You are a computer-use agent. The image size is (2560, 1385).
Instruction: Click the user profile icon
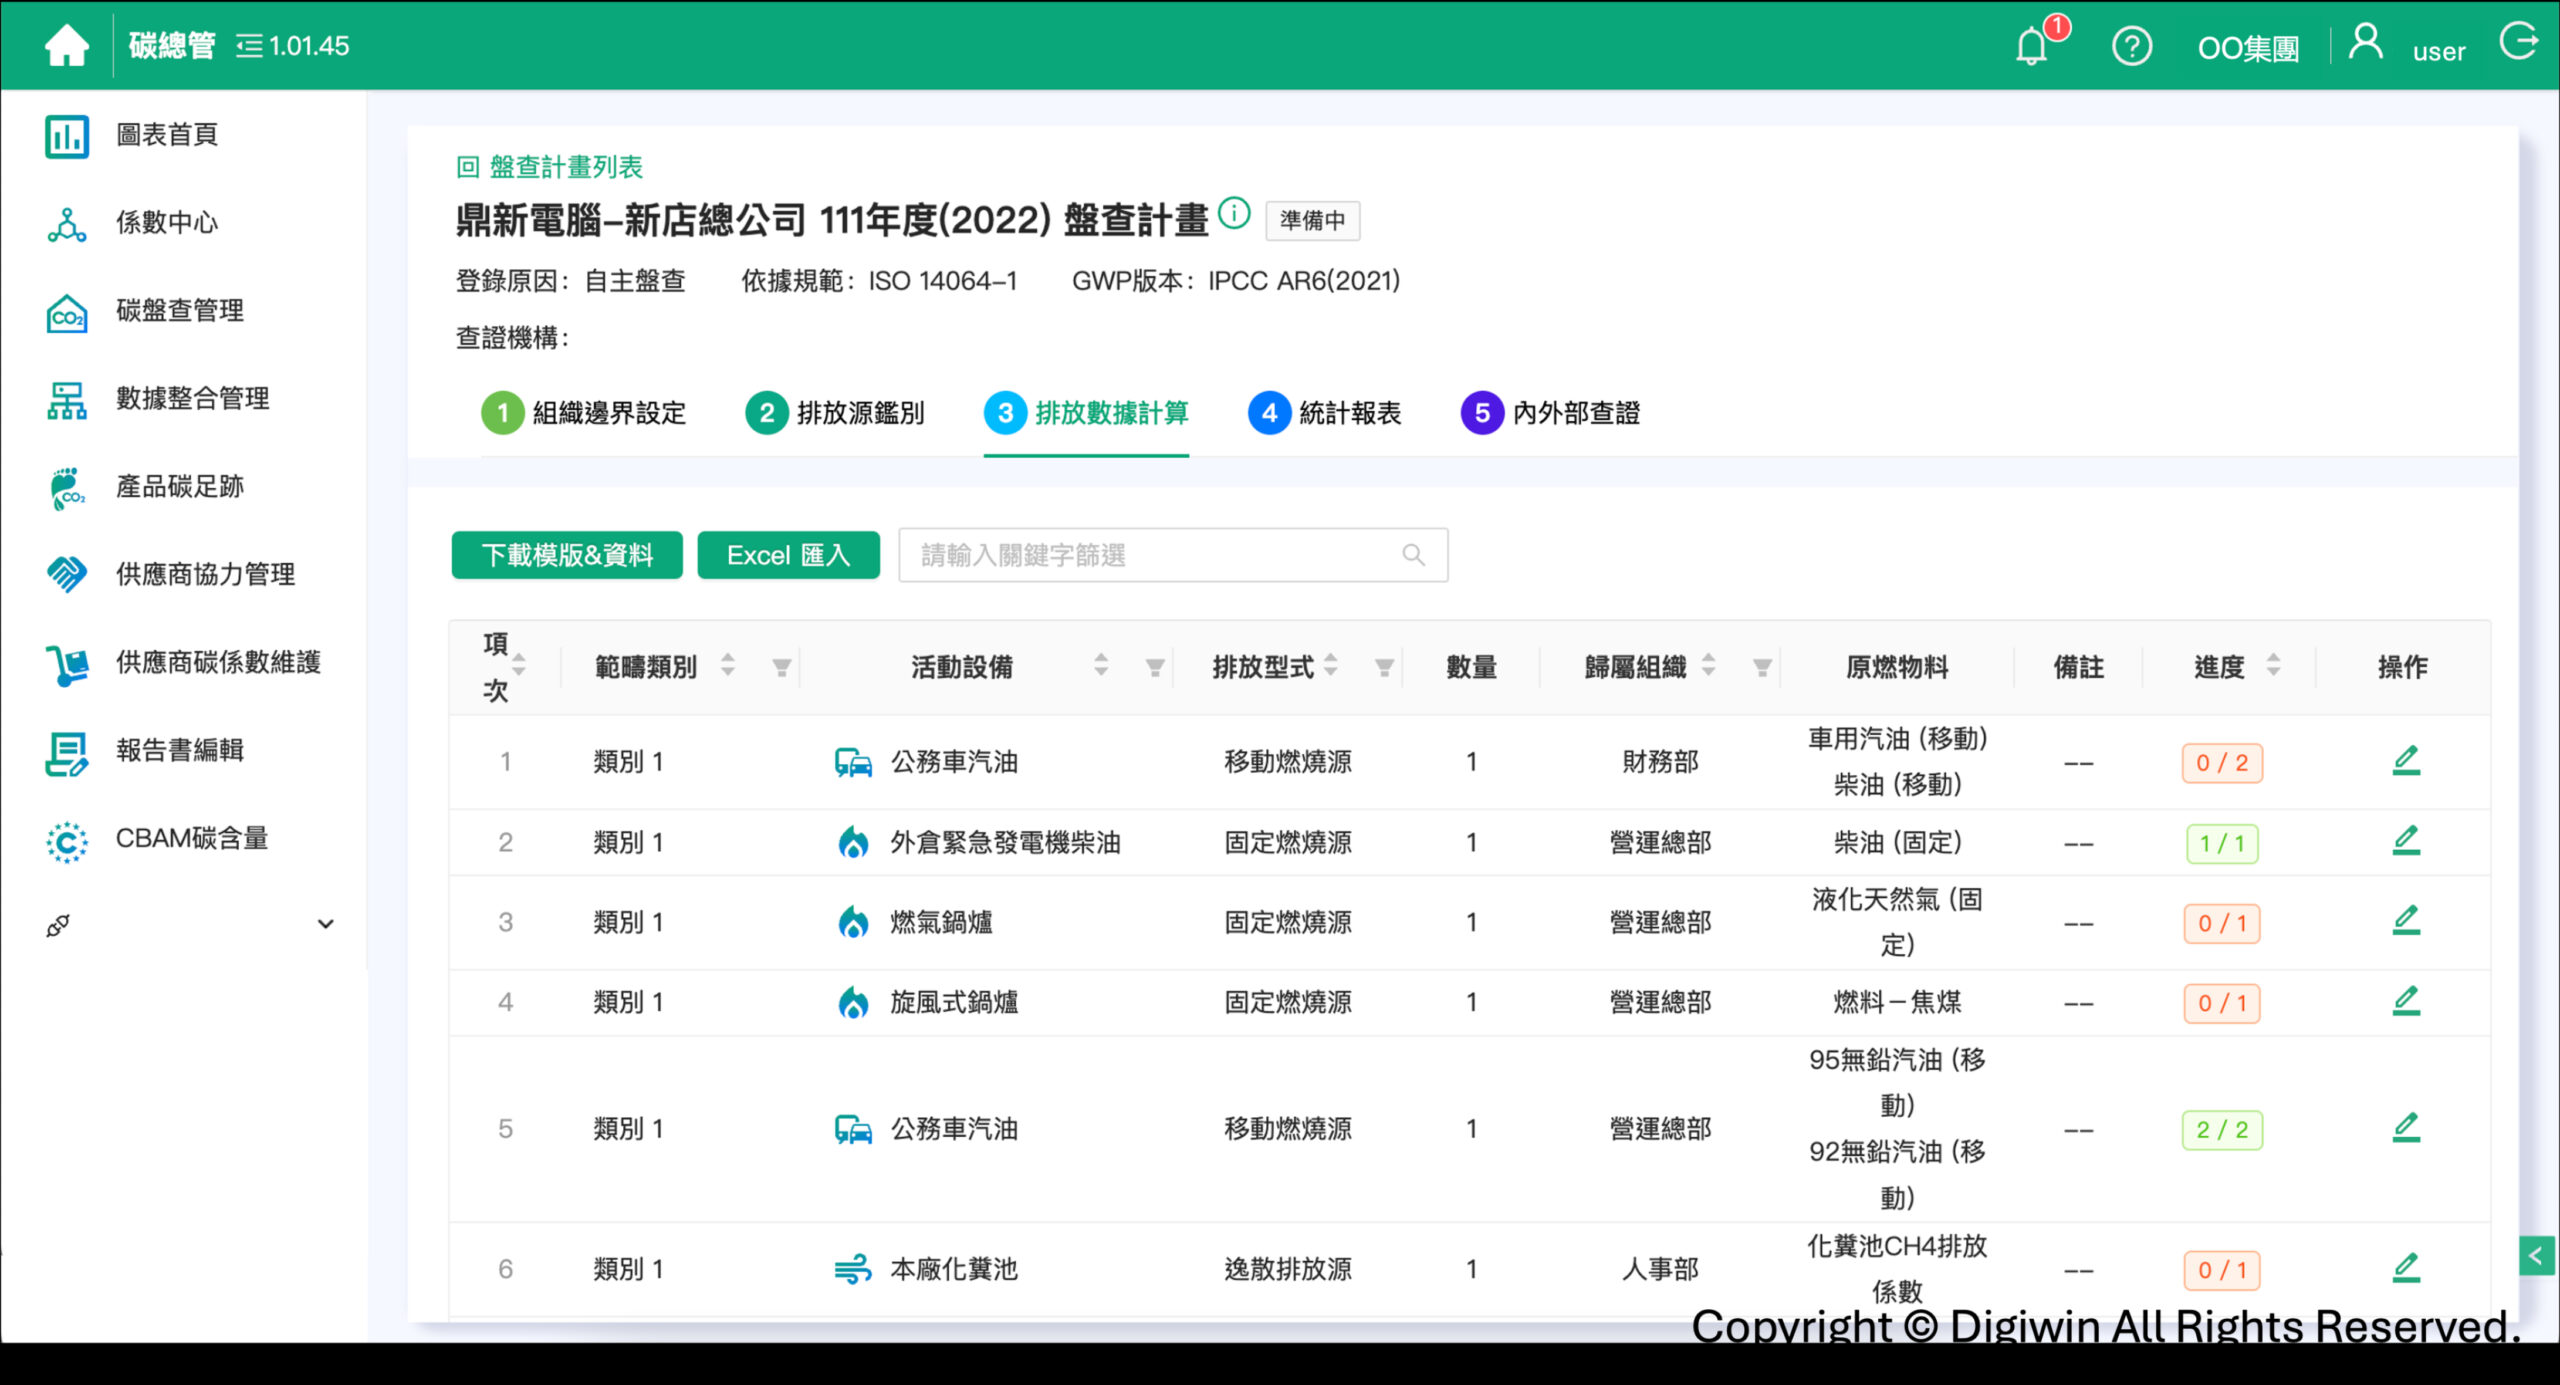(2365, 43)
